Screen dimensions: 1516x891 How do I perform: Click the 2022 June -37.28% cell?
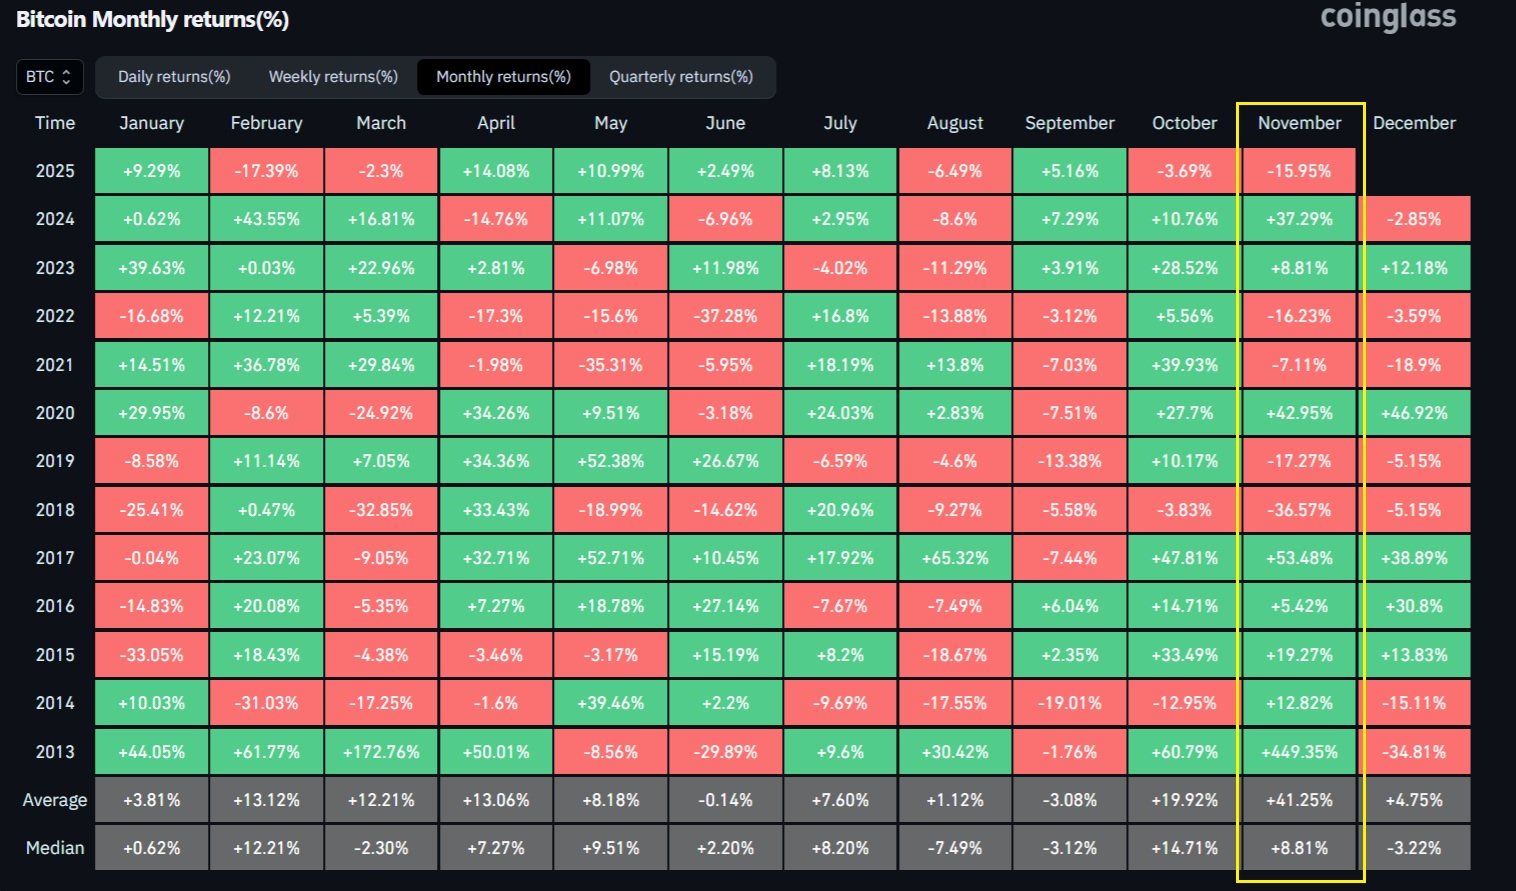[x=725, y=316]
